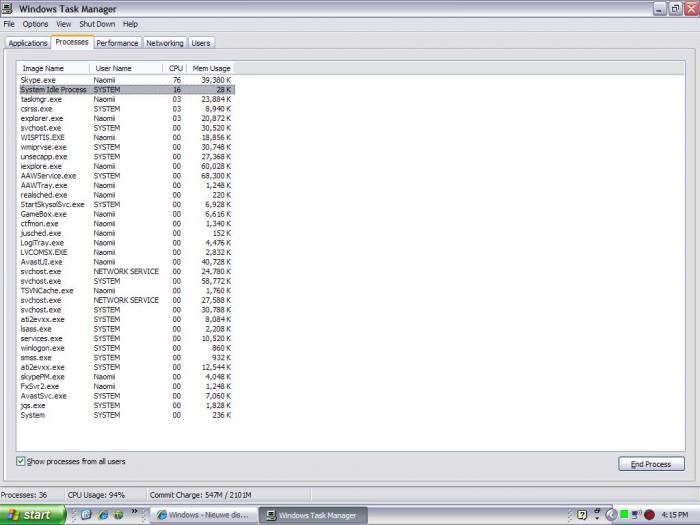The image size is (700, 525).
Task: Select the wmiprvse.exe process
Action: [126, 147]
